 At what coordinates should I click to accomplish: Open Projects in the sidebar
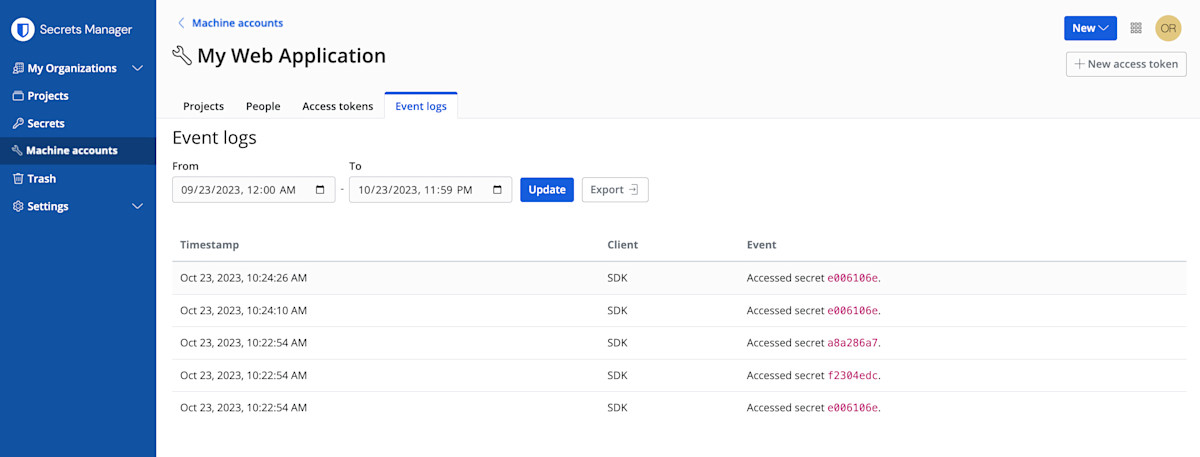coord(47,96)
